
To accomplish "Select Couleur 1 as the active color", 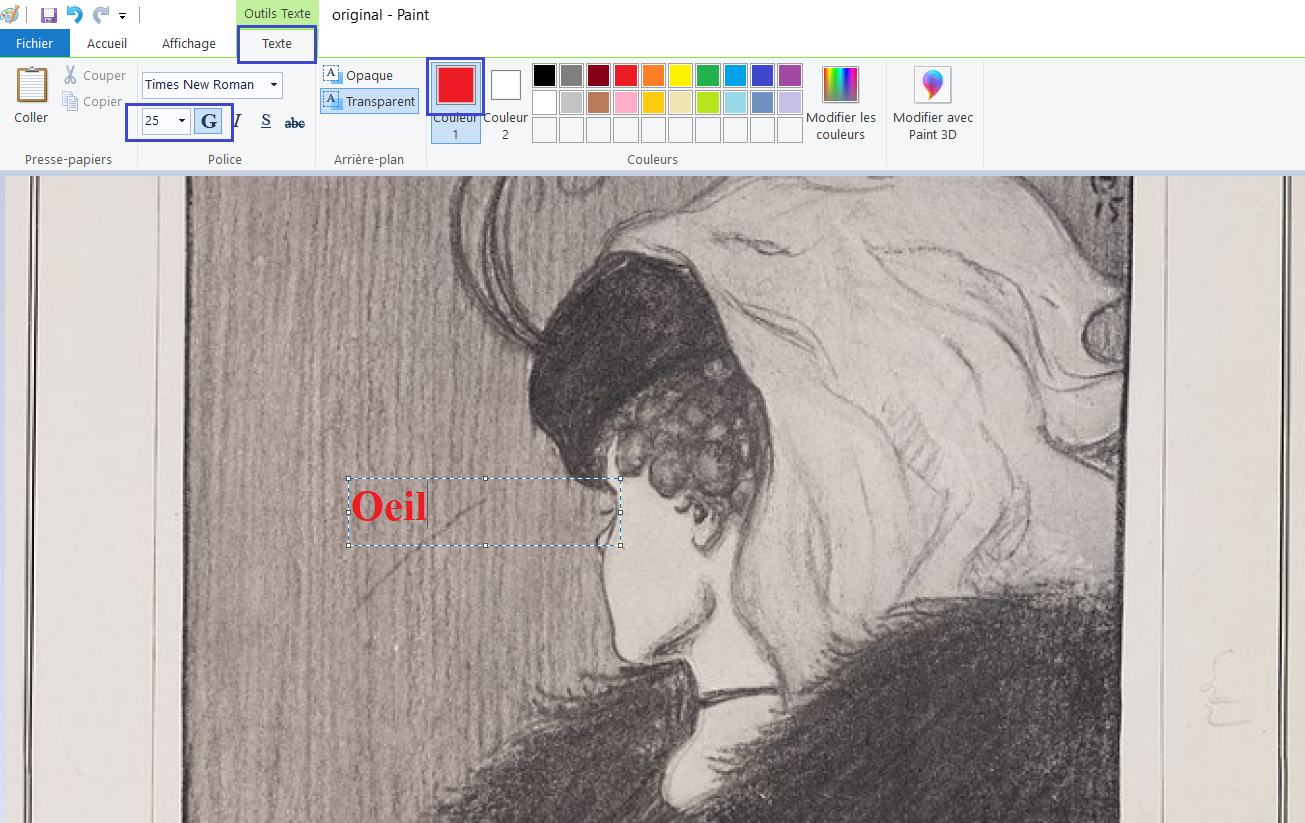I will tap(455, 101).
